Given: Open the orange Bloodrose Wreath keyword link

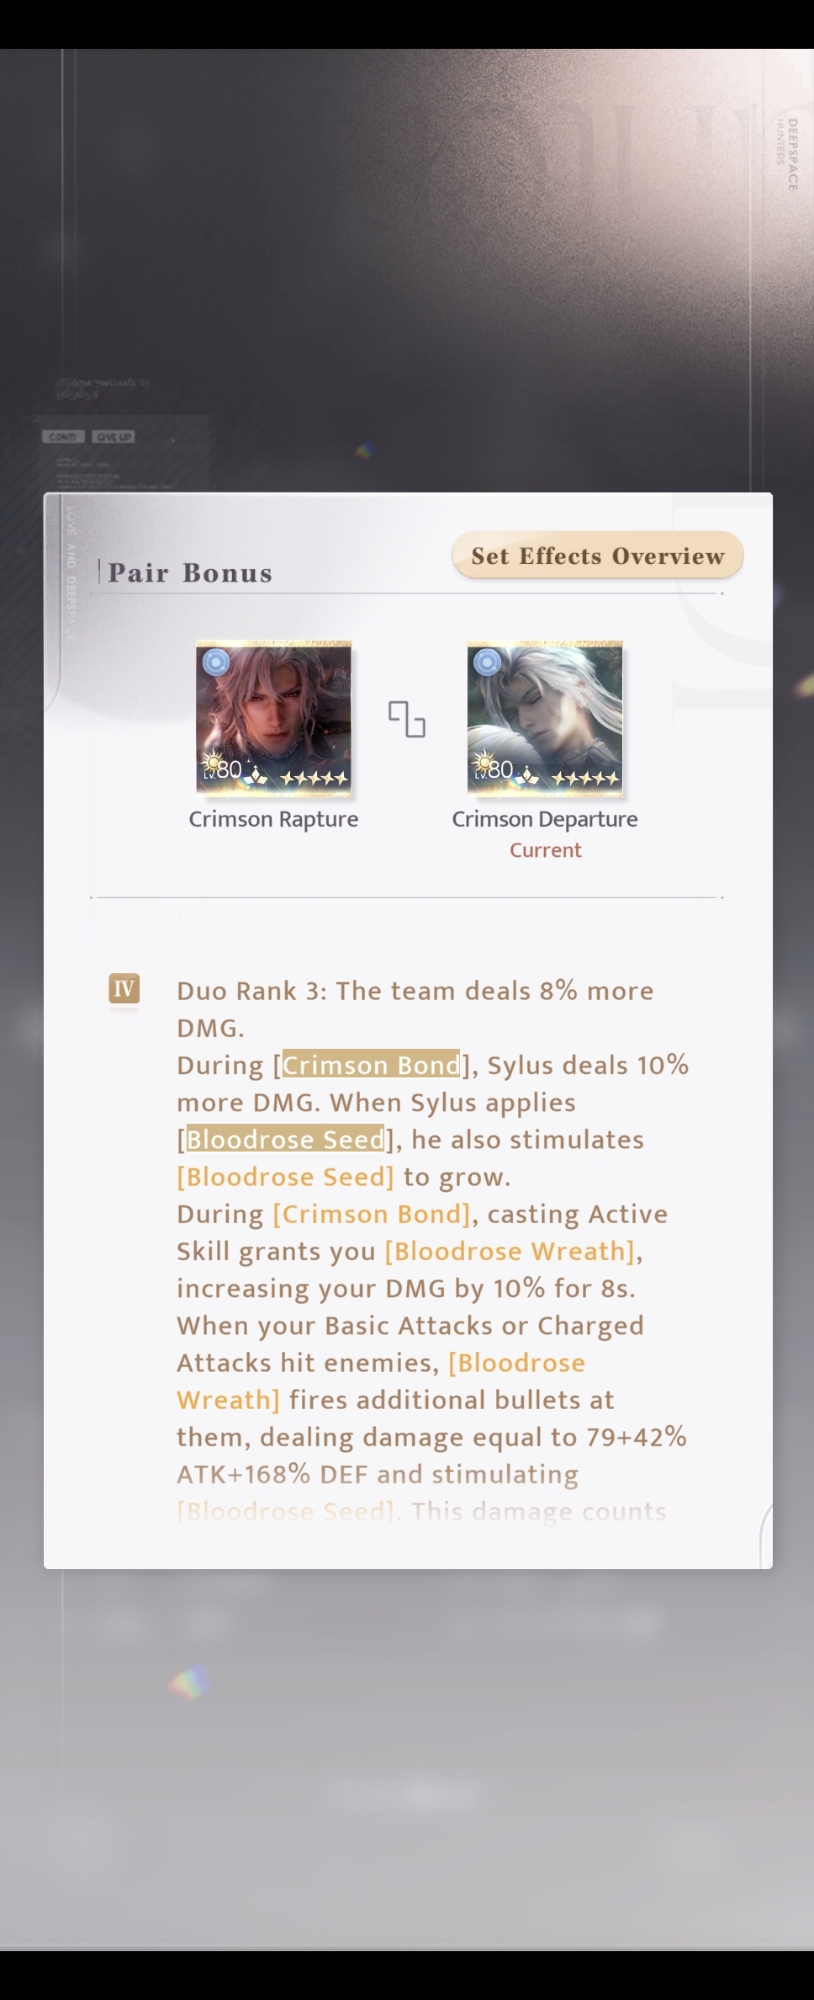Looking at the screenshot, I should (510, 1251).
